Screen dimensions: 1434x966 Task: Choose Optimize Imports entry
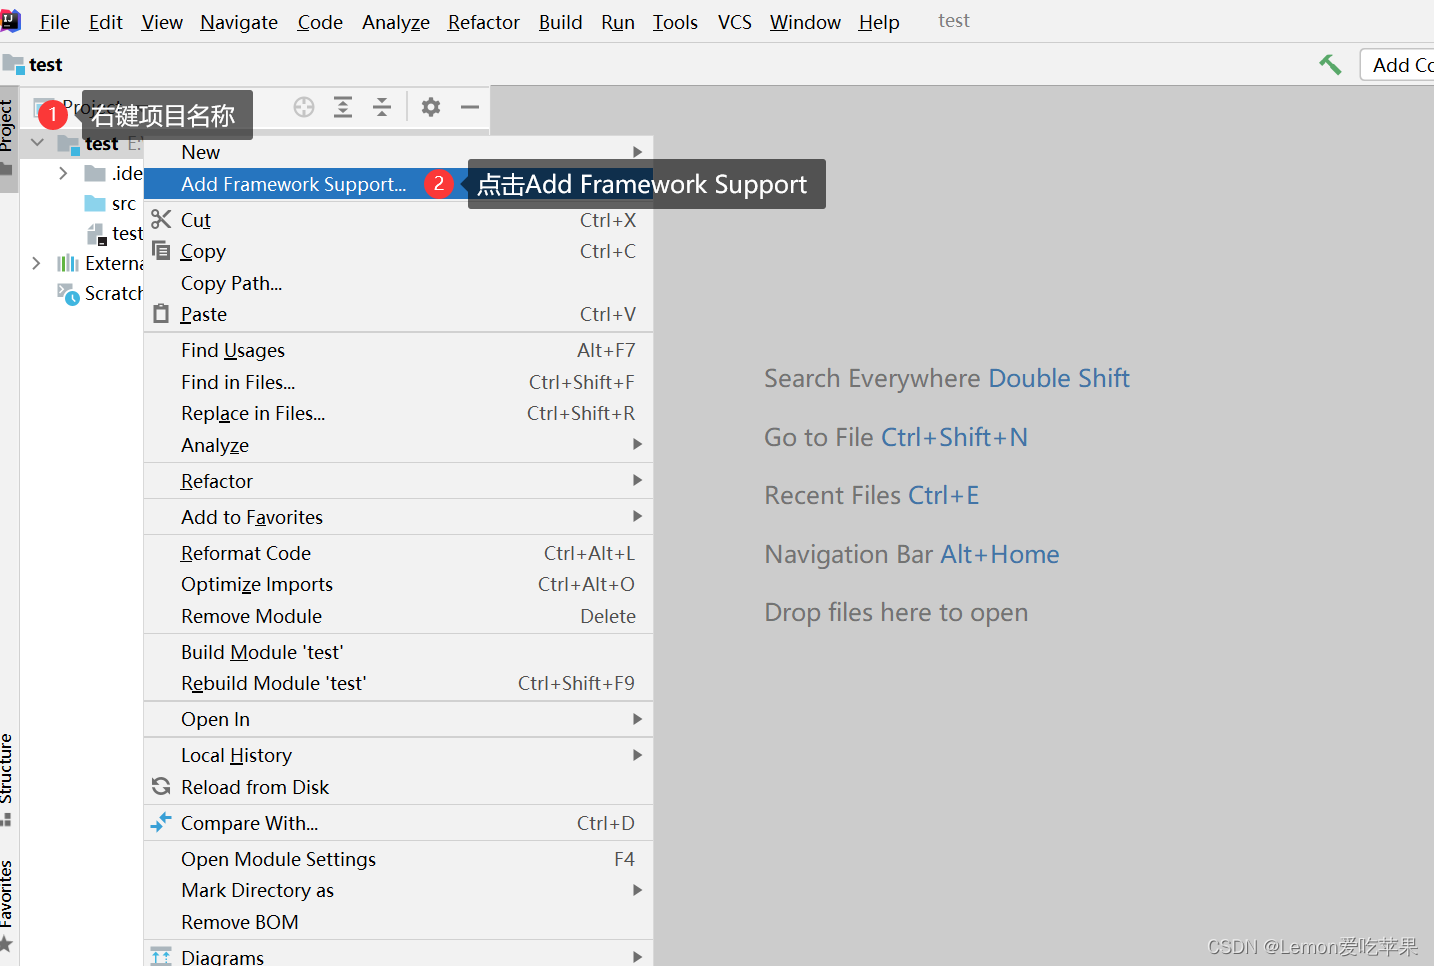pyautogui.click(x=398, y=584)
